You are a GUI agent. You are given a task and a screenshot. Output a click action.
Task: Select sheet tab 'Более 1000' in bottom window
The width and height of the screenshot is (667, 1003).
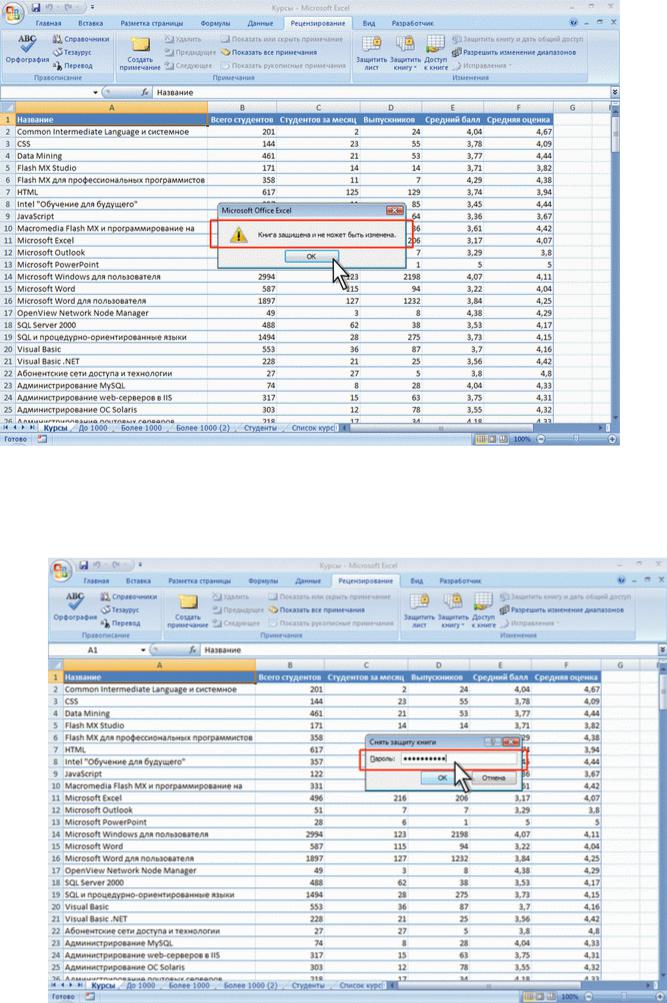click(x=189, y=986)
